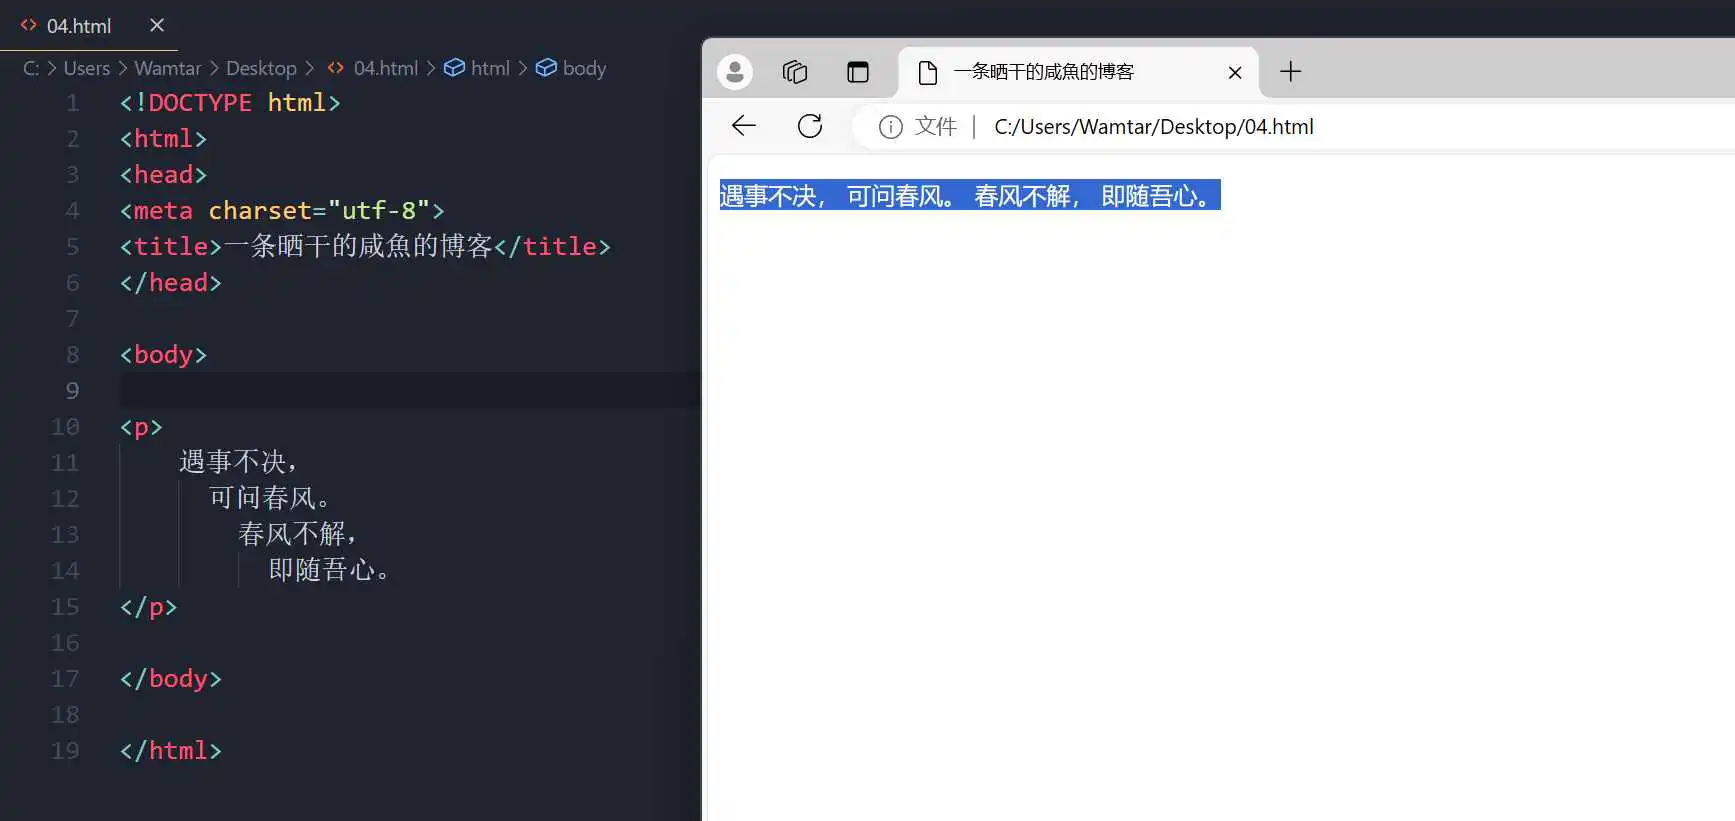Click the cube icon beside body breadcrumb
The width and height of the screenshot is (1735, 821).
tap(546, 67)
